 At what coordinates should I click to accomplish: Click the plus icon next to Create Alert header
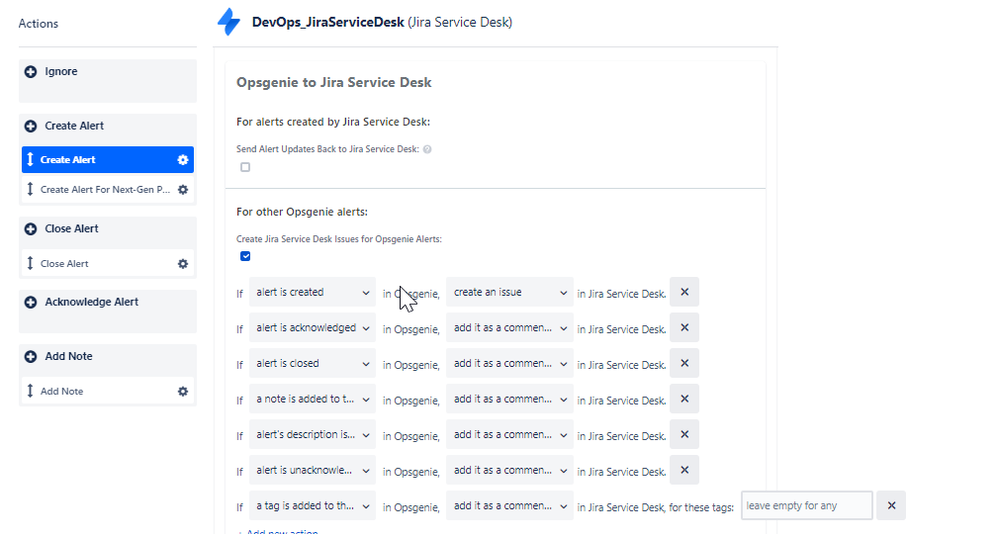31,126
